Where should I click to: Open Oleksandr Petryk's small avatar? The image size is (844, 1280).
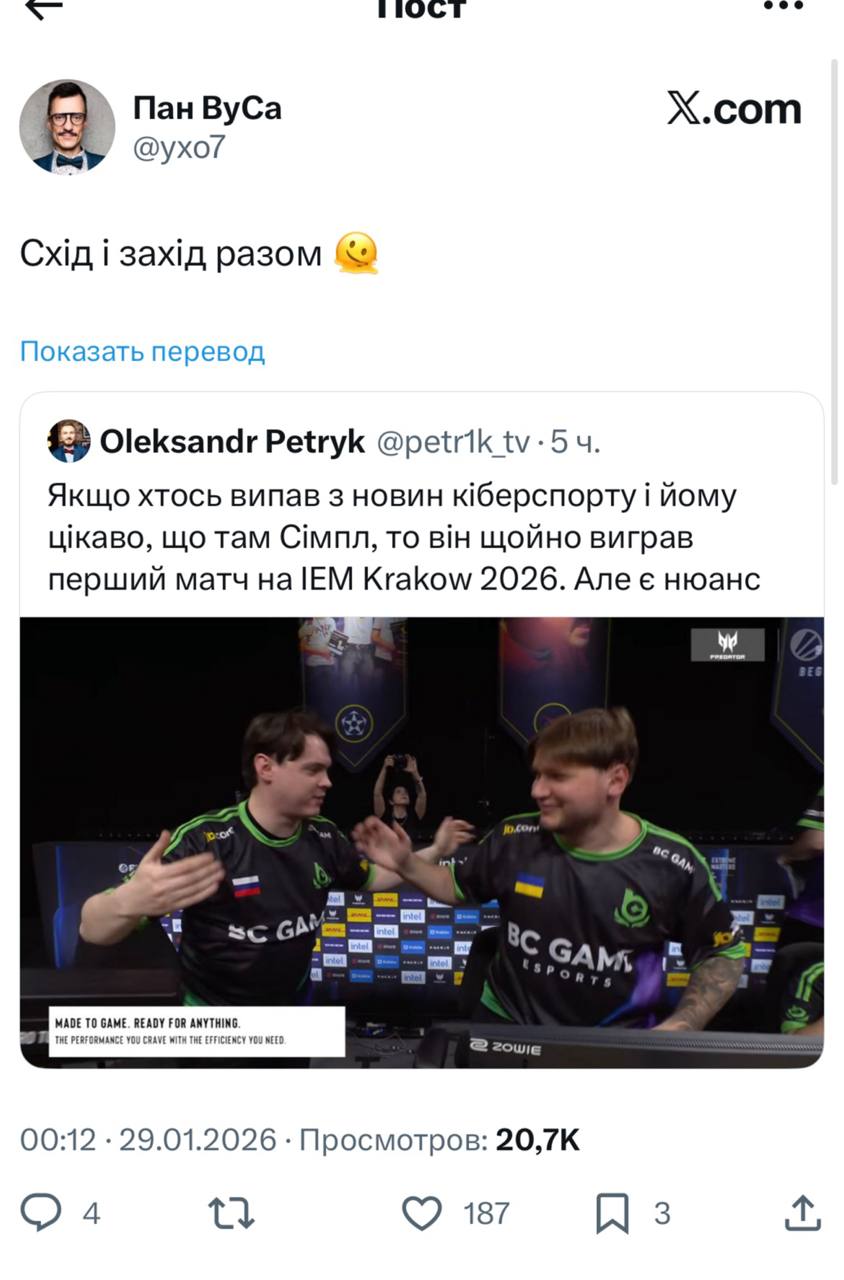tap(69, 441)
